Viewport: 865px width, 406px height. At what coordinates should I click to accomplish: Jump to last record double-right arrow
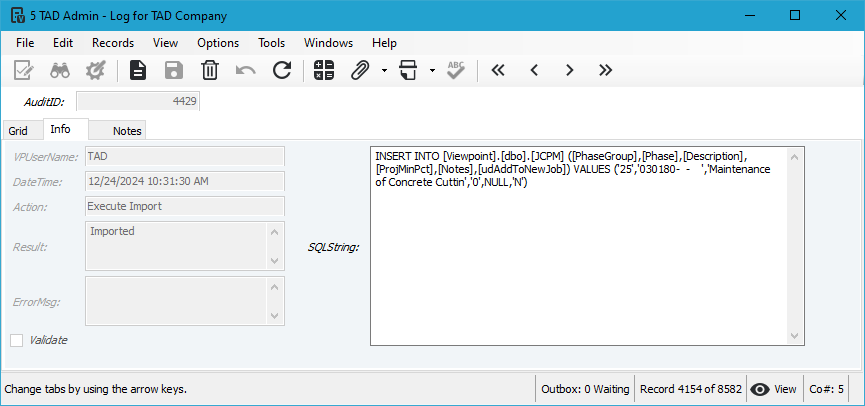click(606, 70)
